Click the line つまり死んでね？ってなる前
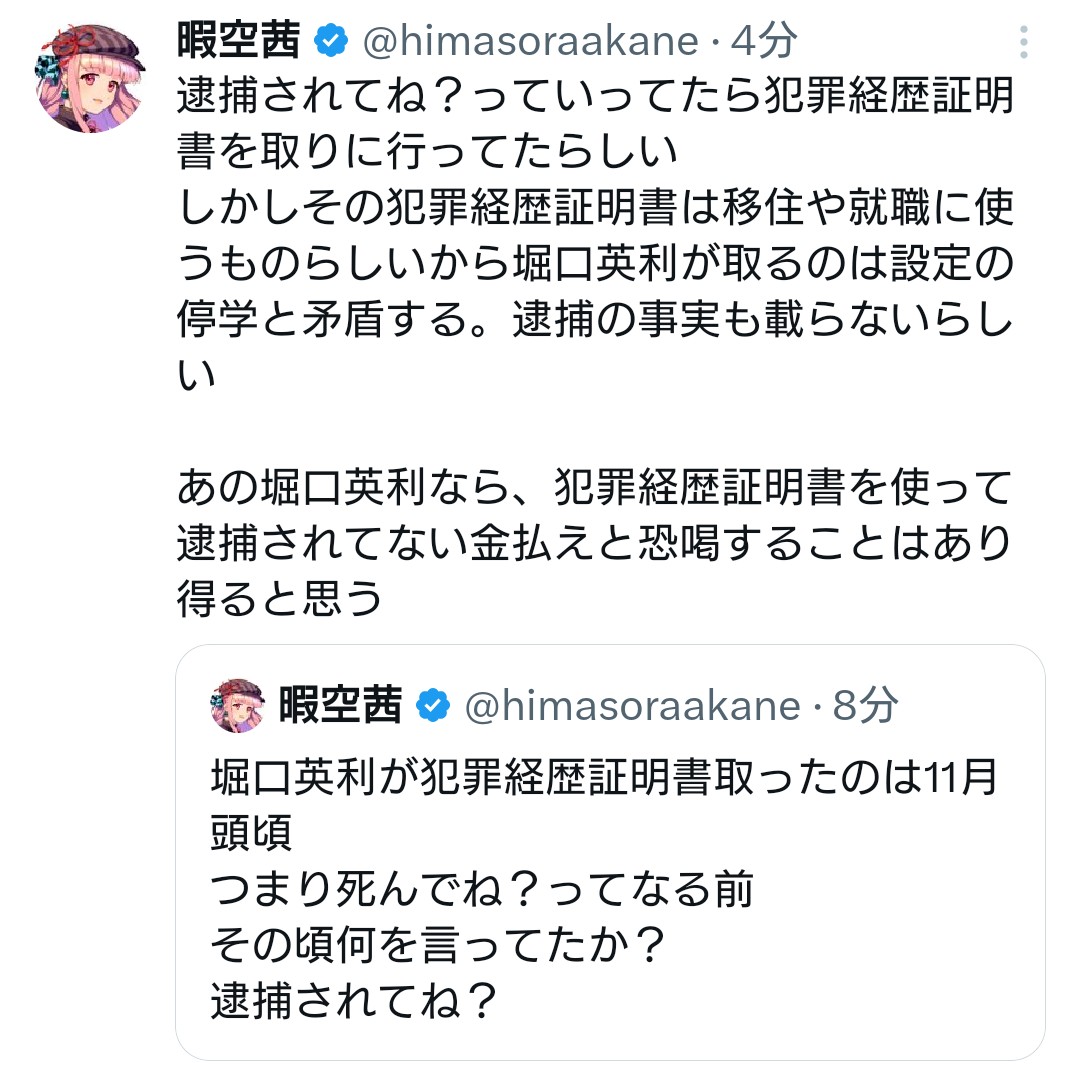This screenshot has height=1071, width=1080. pos(482,889)
